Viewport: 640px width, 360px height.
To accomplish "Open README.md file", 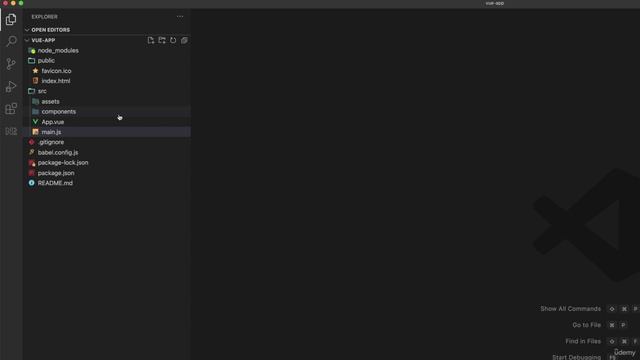I will [x=107, y=183].
